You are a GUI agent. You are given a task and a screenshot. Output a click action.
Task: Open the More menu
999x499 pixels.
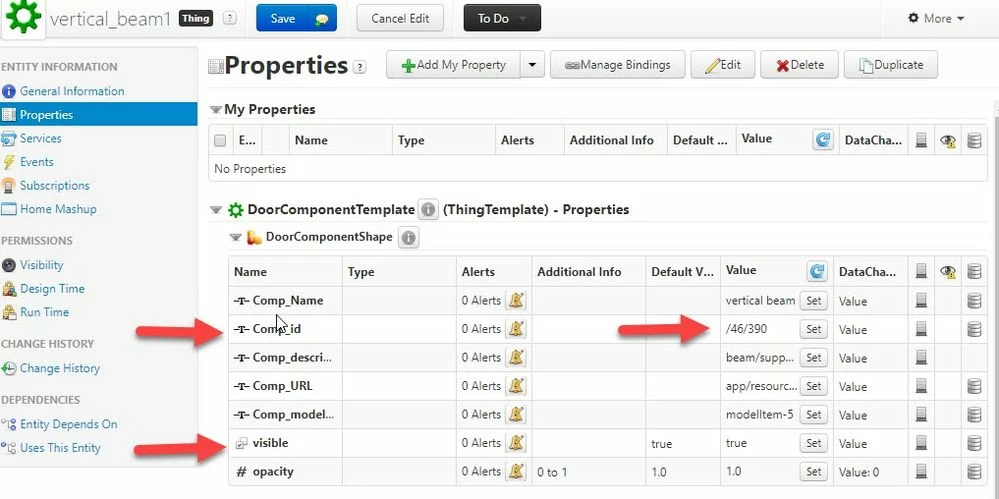point(936,18)
